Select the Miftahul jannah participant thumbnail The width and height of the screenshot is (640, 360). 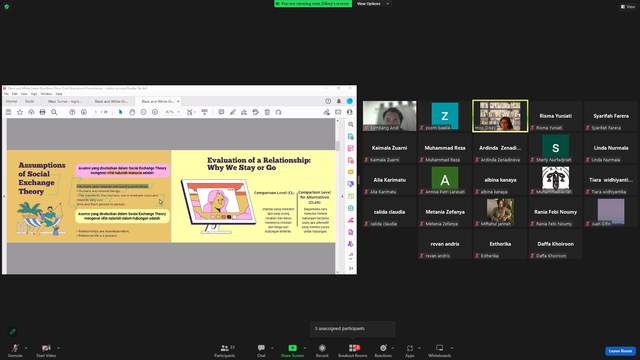(500, 212)
